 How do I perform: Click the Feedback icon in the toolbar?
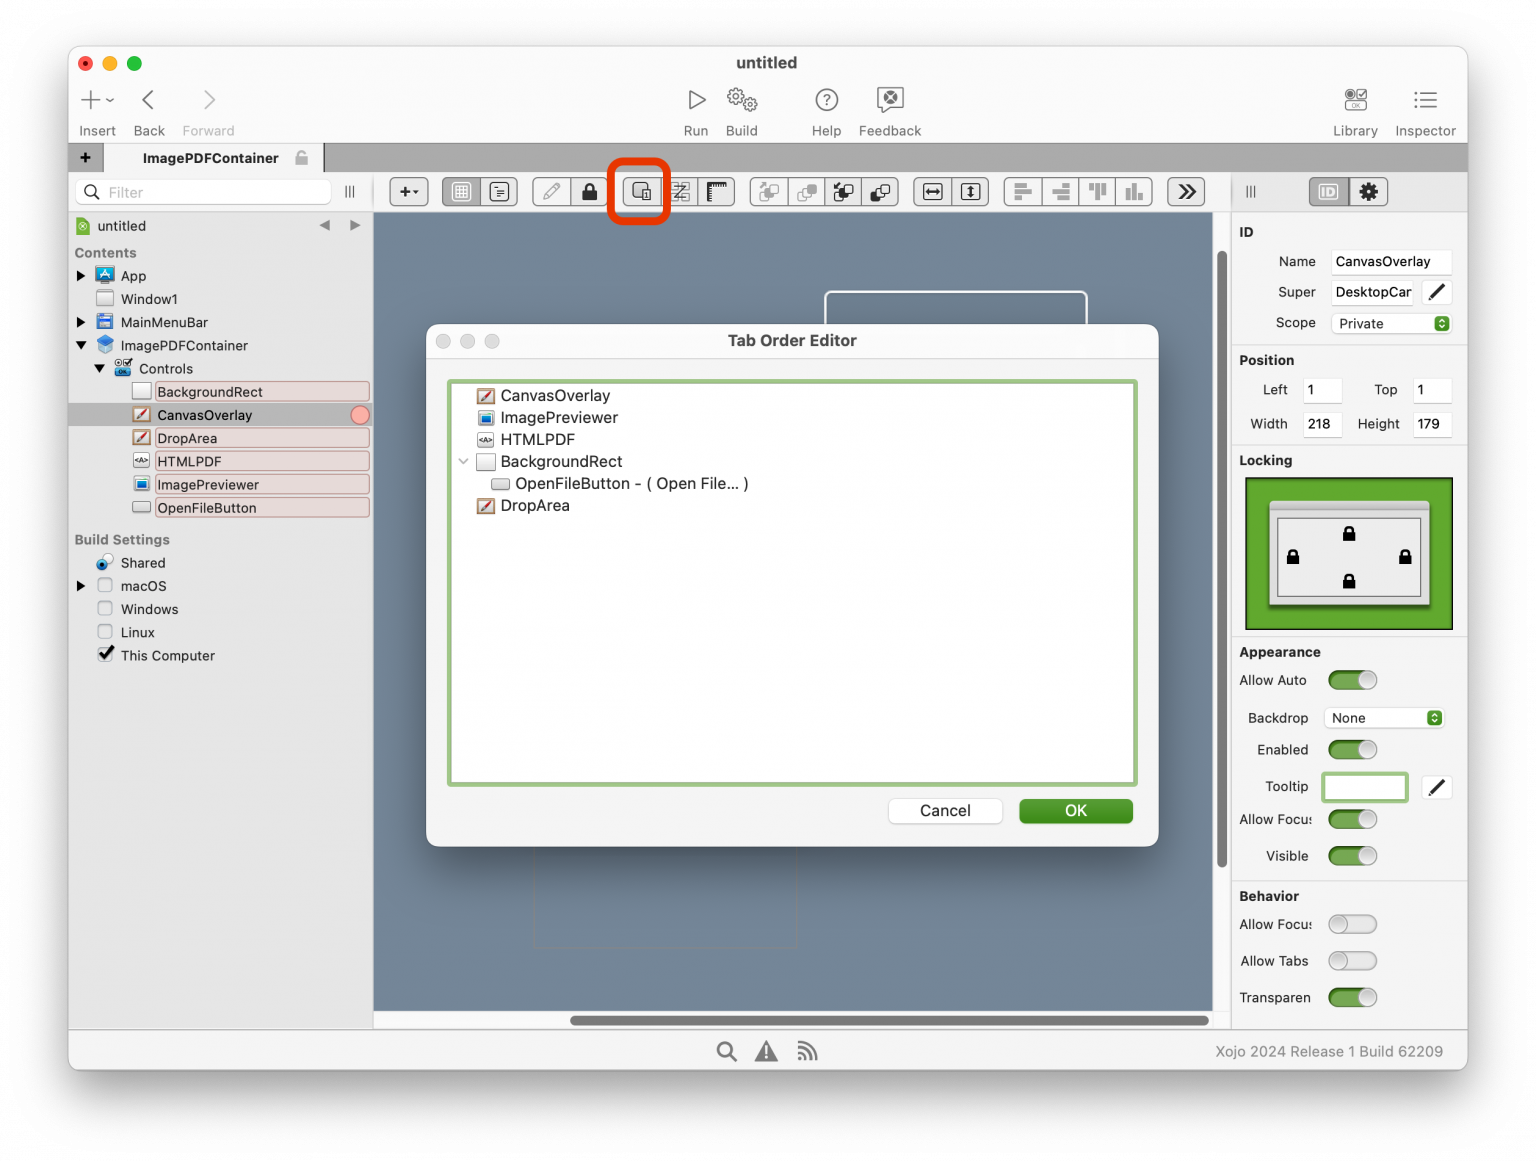[888, 108]
